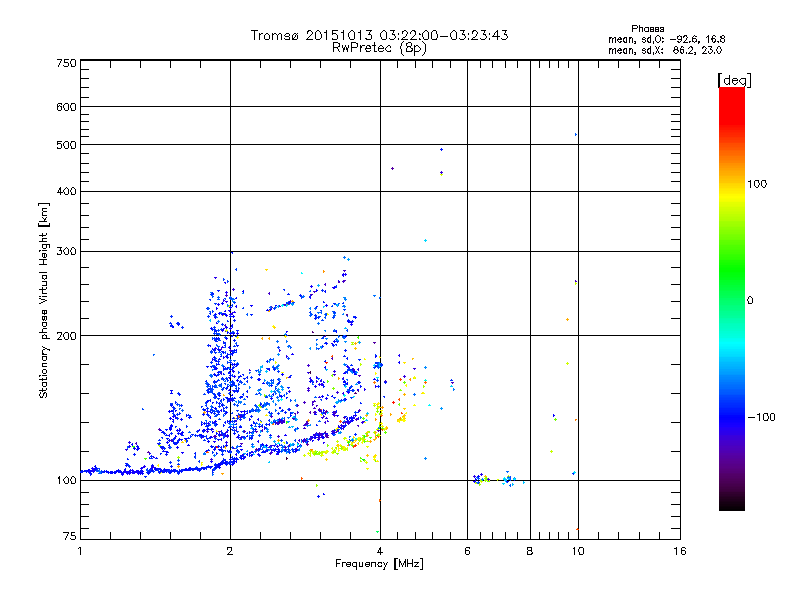Click the colorbar tick label '-100'
The height and width of the screenshot is (600, 800).
(x=761, y=417)
